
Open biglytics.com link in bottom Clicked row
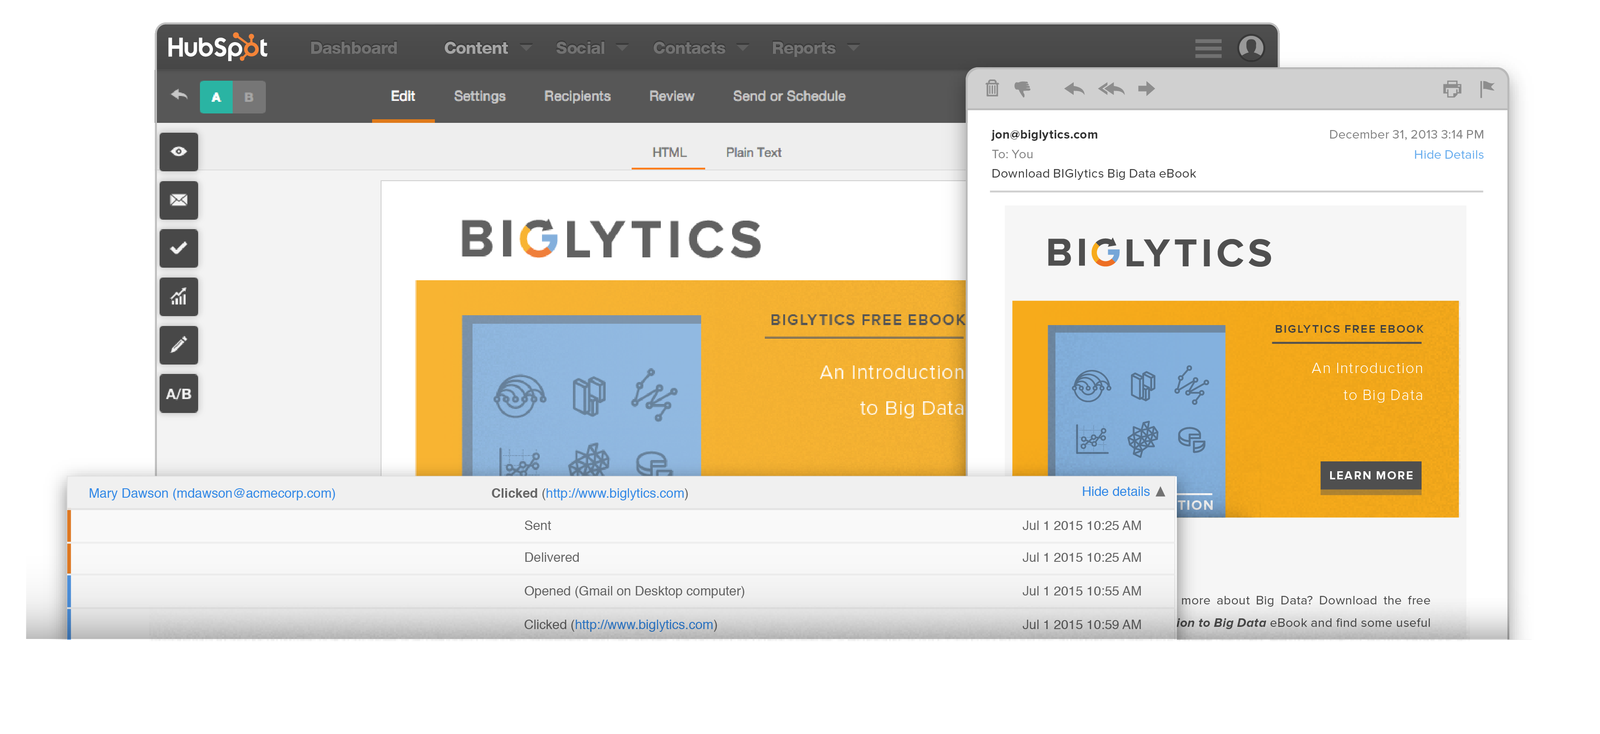point(644,625)
